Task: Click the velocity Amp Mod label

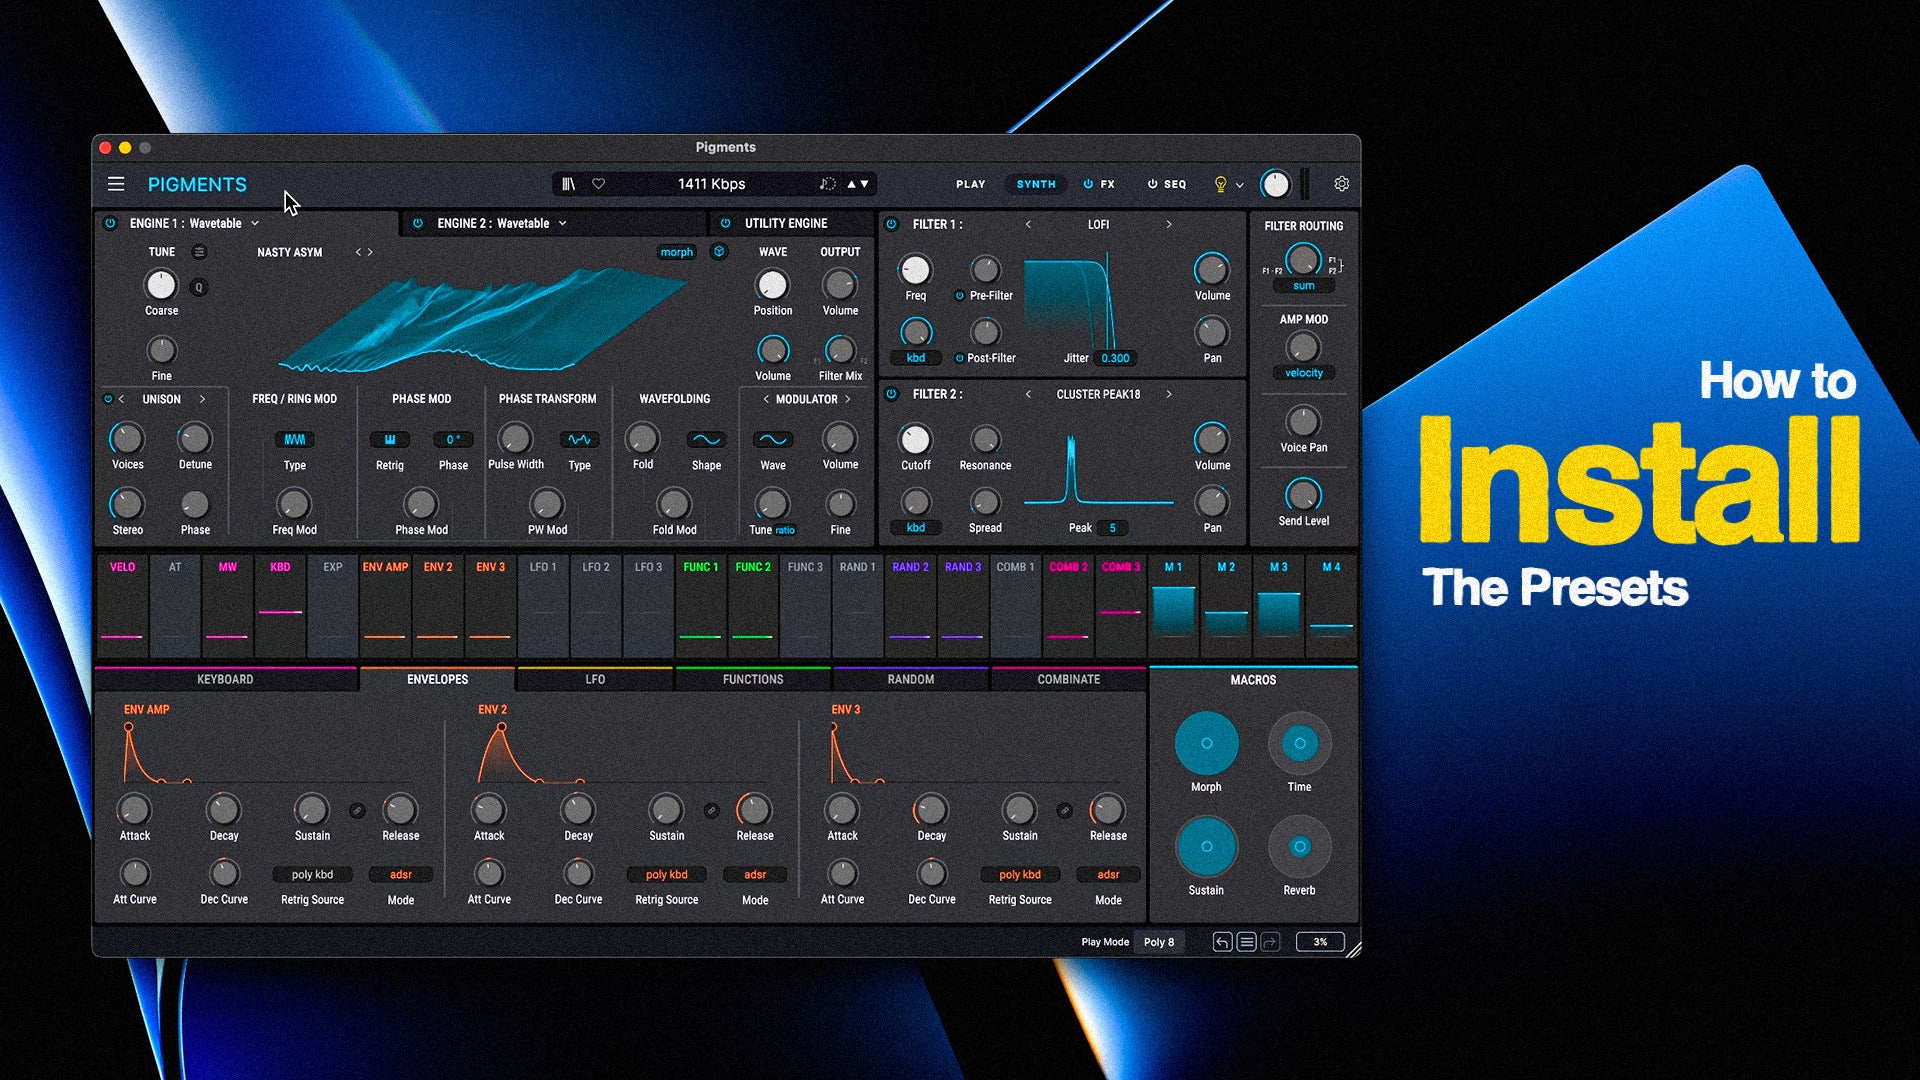Action: click(x=1303, y=373)
